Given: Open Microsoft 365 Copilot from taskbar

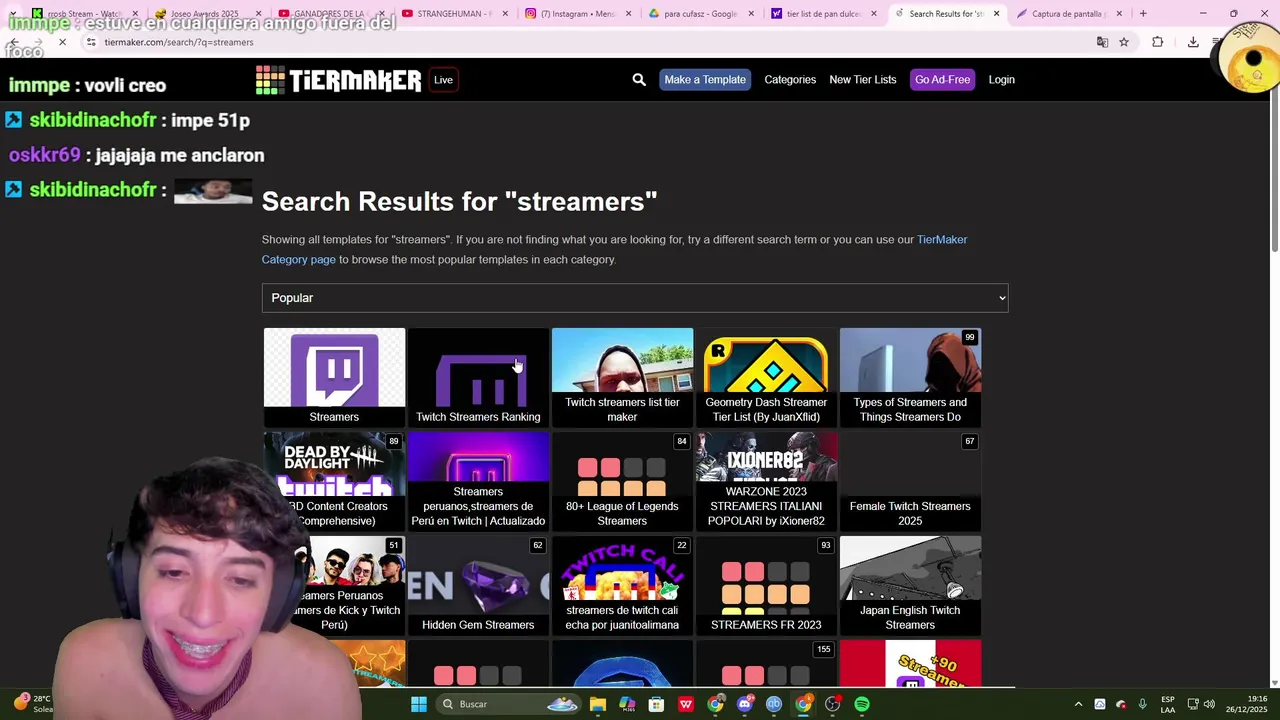Looking at the screenshot, I should pos(627,704).
